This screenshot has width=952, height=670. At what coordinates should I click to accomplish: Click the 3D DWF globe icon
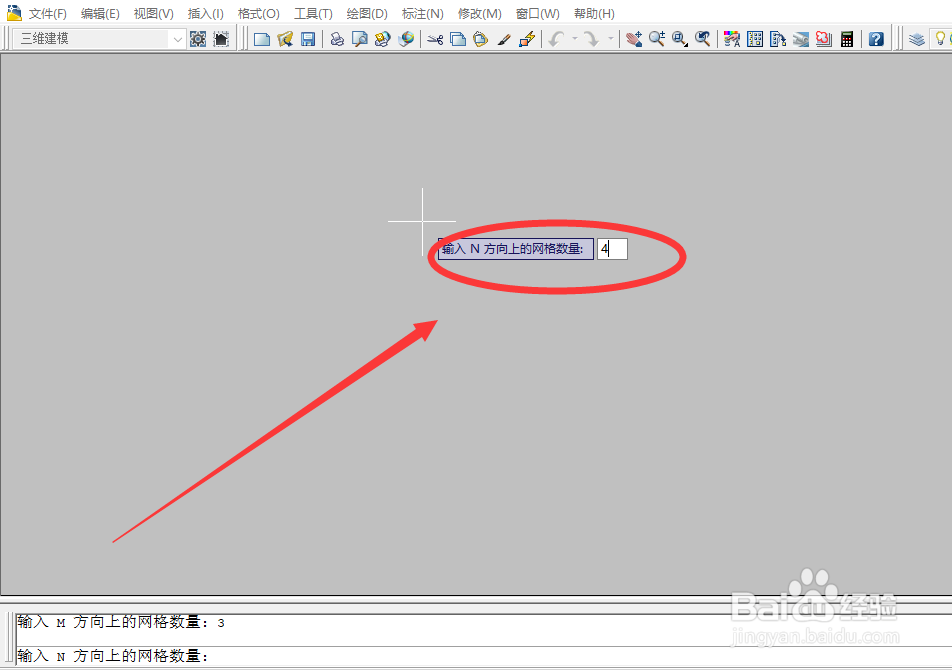[x=406, y=39]
